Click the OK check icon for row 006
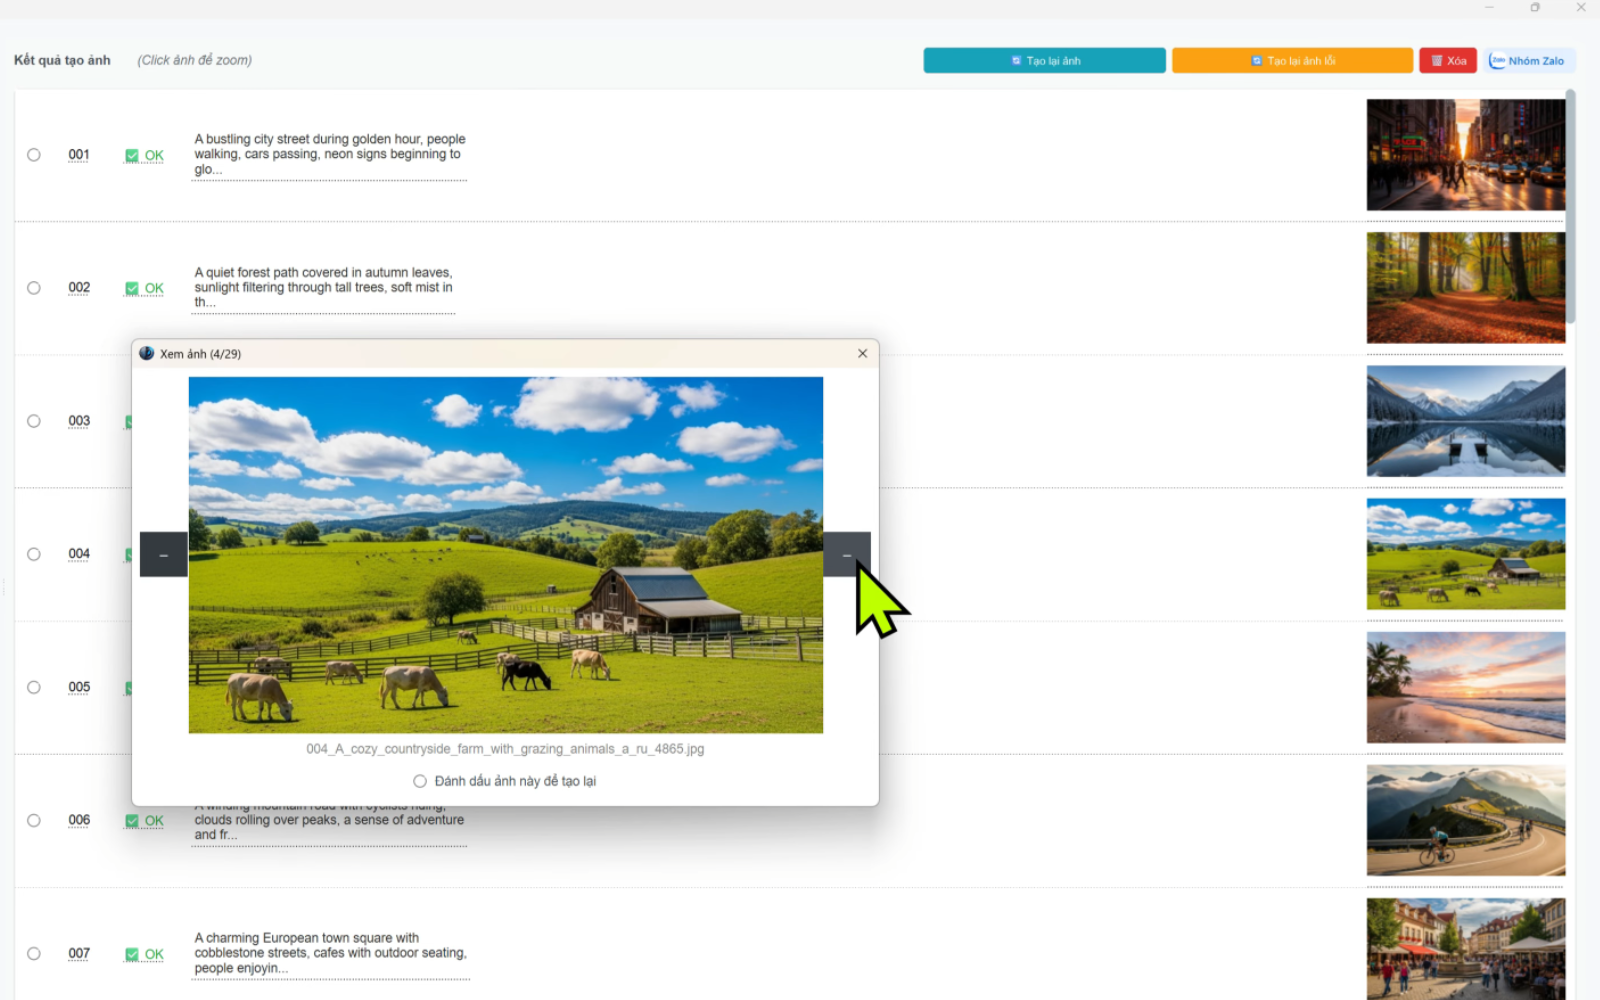This screenshot has height=1000, width=1600. pos(131,821)
